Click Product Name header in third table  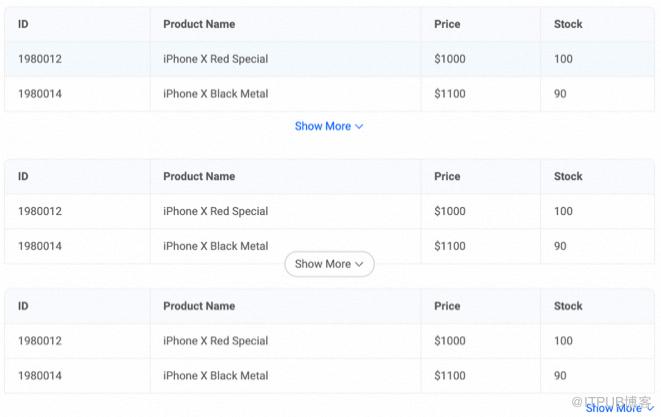199,306
